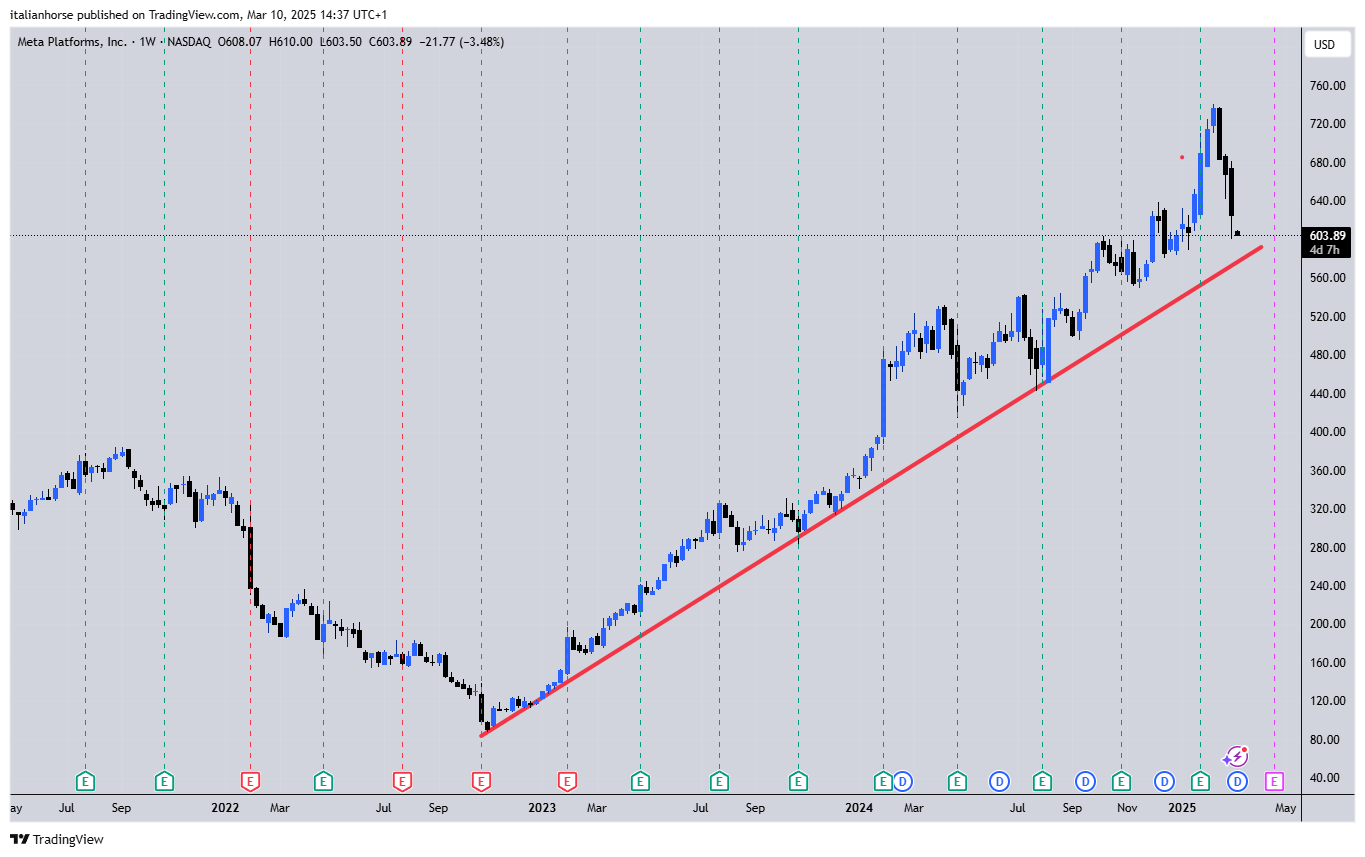
Task: Click the 2024 year label on time axis
Action: click(x=858, y=807)
